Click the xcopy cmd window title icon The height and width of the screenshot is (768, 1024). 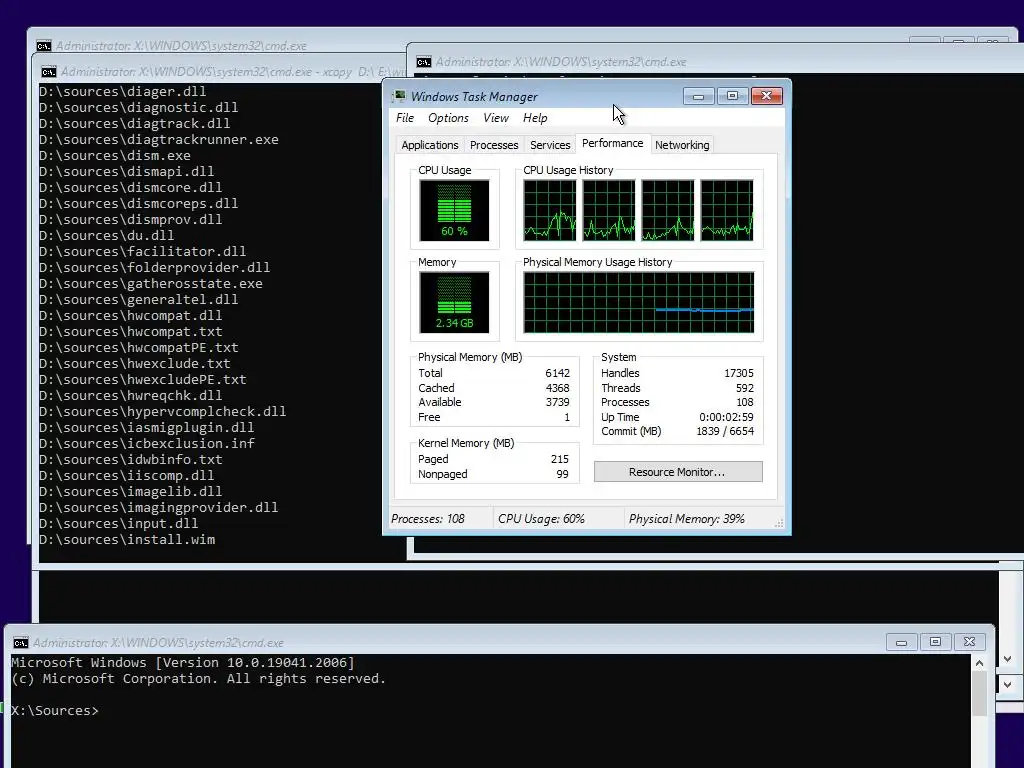48,72
